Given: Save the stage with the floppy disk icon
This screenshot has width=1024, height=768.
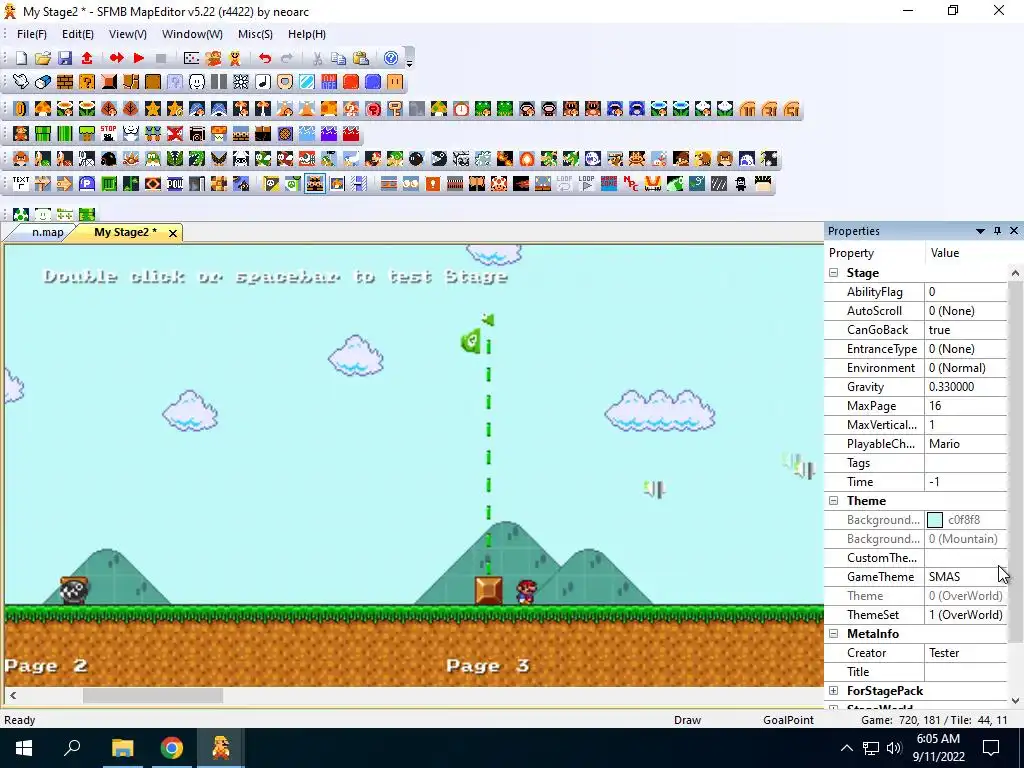Looking at the screenshot, I should 65,59.
